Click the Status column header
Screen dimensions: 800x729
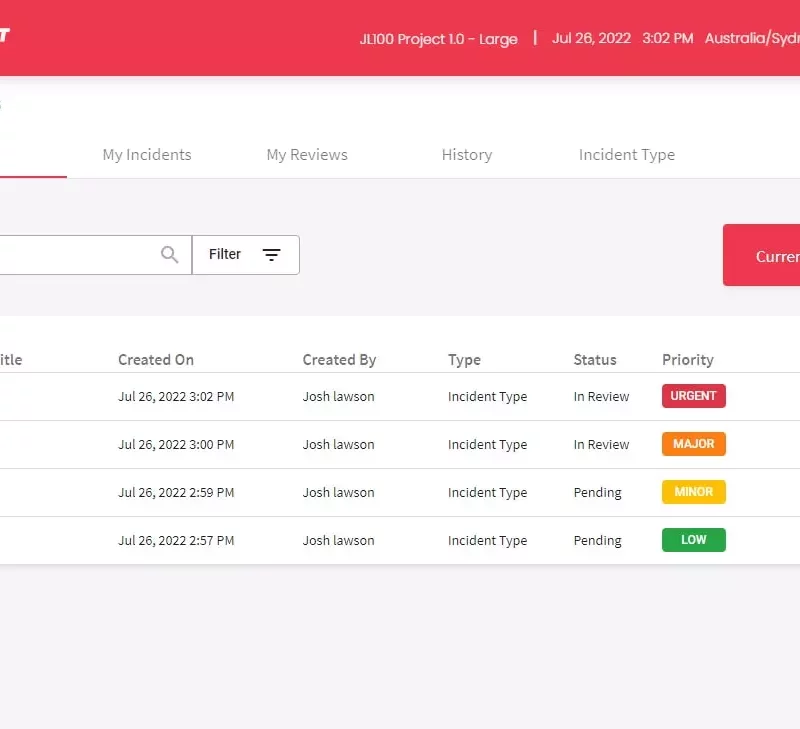595,360
